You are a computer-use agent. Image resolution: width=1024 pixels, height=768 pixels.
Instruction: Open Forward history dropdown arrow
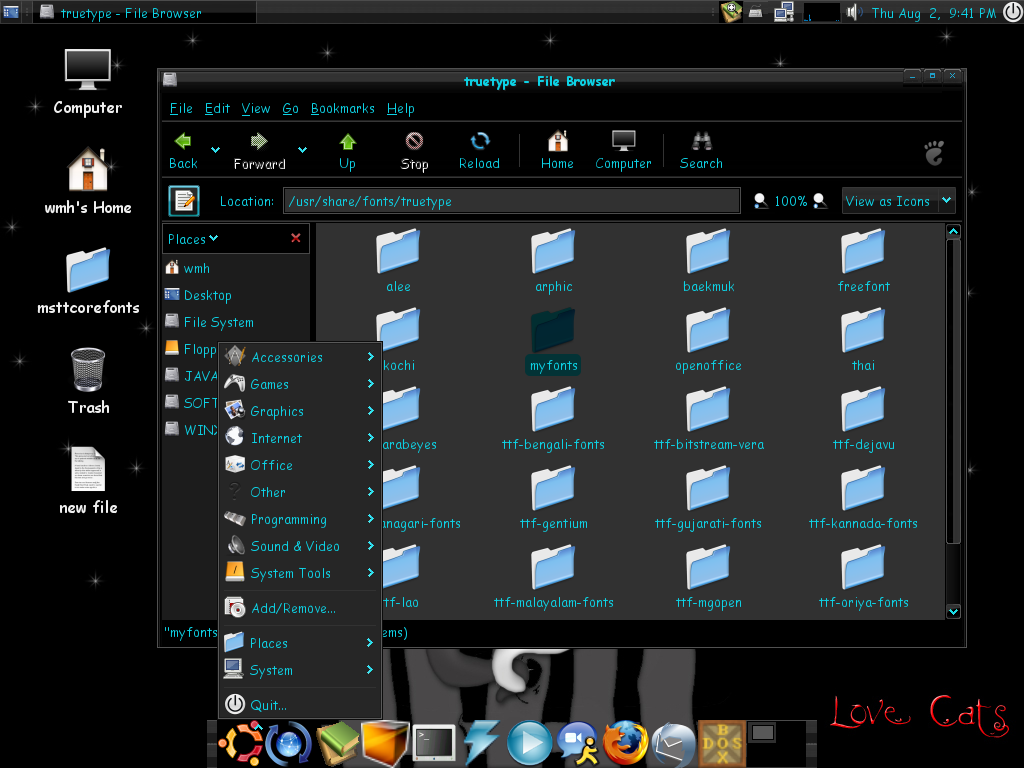(x=302, y=150)
